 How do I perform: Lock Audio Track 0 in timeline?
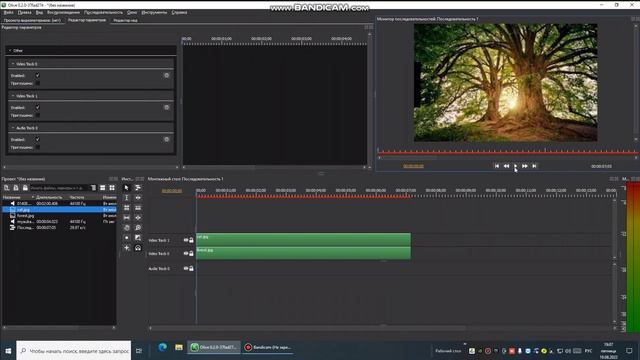point(191,269)
